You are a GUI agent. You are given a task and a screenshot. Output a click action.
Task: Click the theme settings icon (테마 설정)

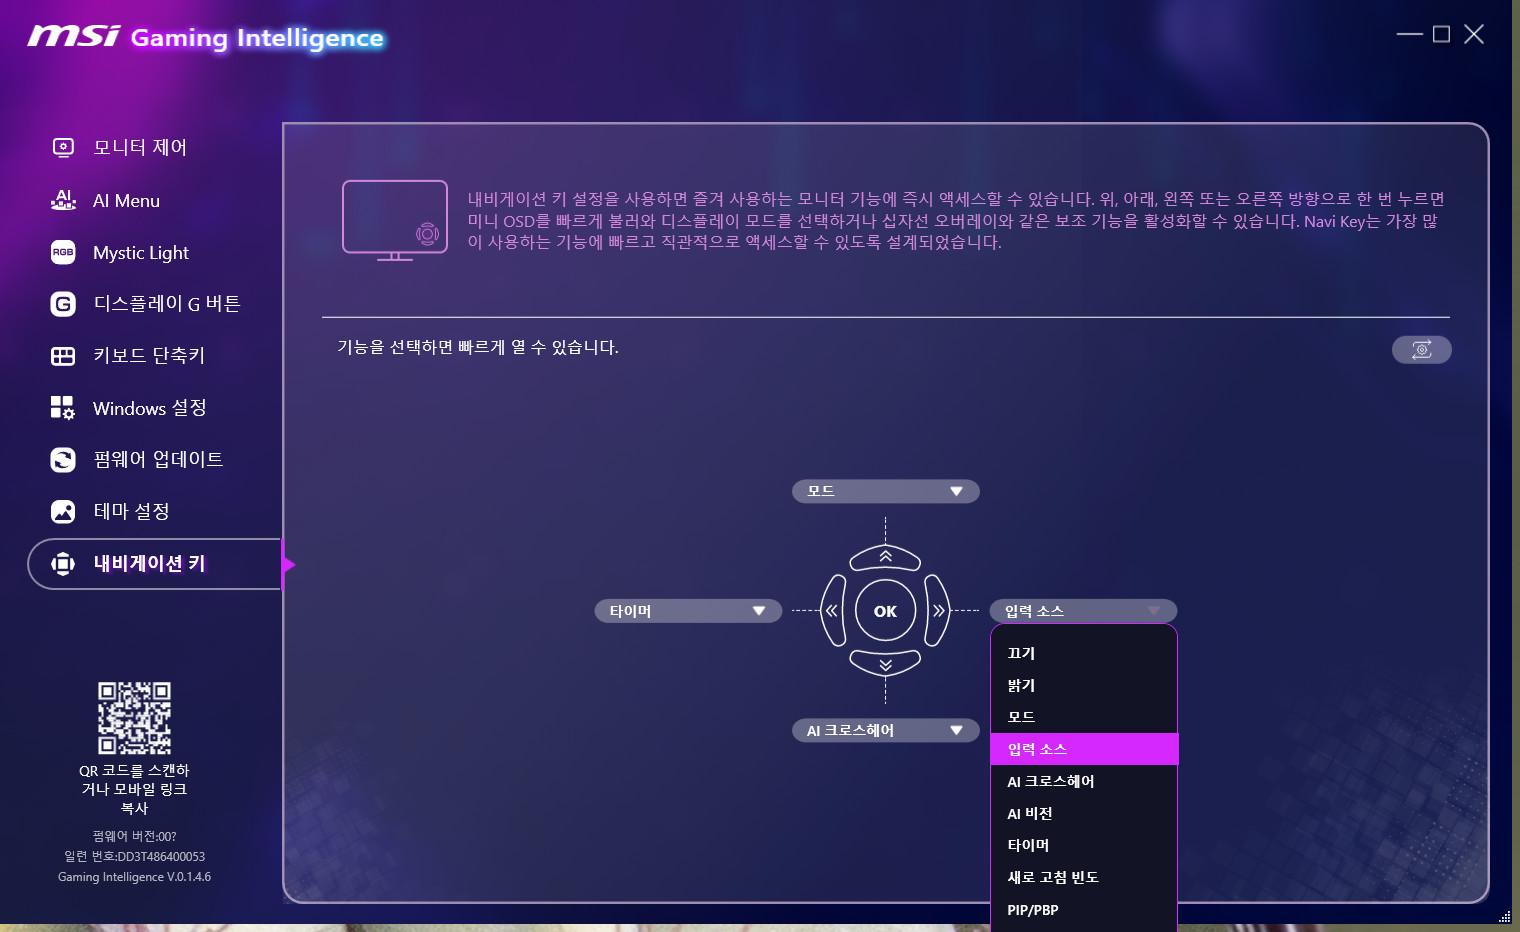coord(63,512)
